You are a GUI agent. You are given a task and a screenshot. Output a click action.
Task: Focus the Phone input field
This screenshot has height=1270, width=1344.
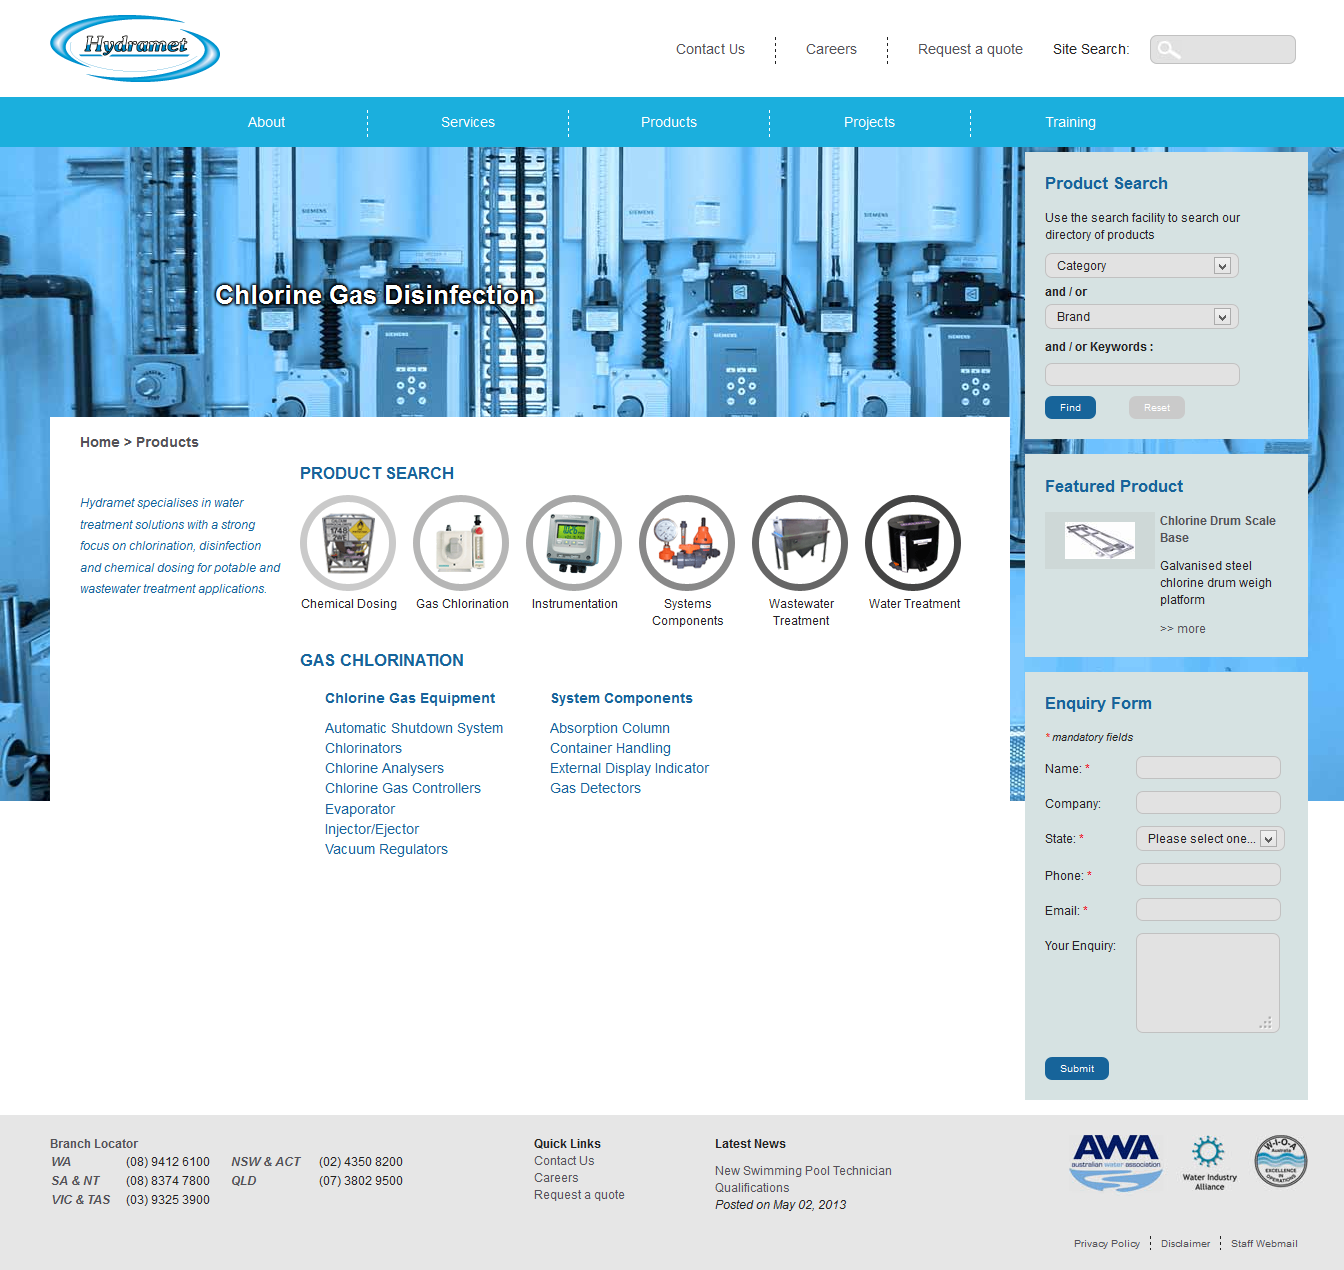(1208, 875)
